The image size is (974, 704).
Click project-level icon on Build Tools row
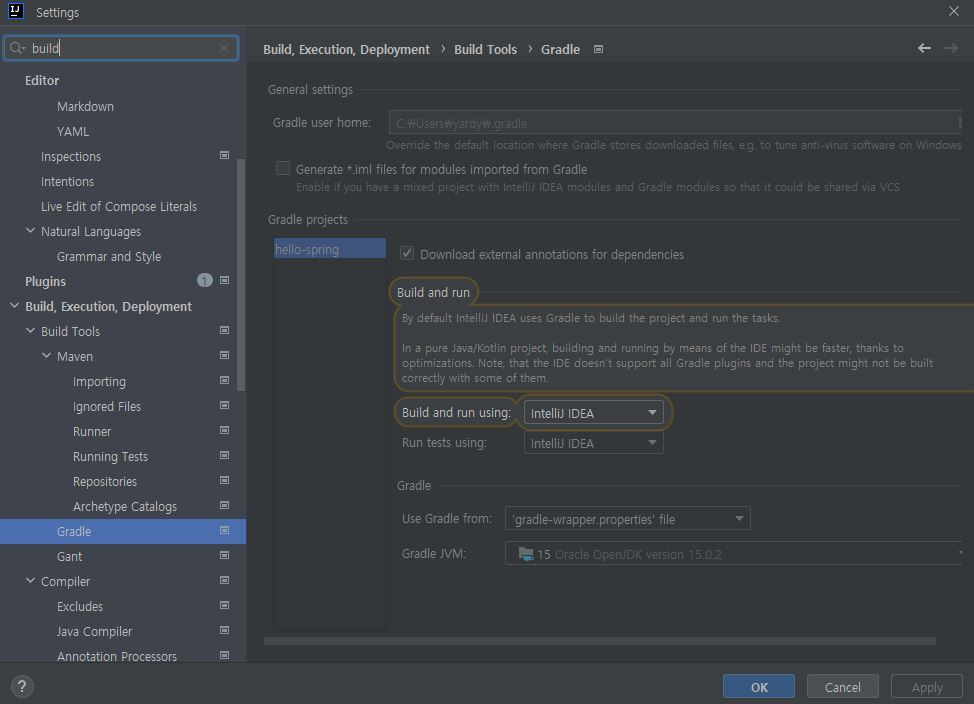[x=224, y=331]
